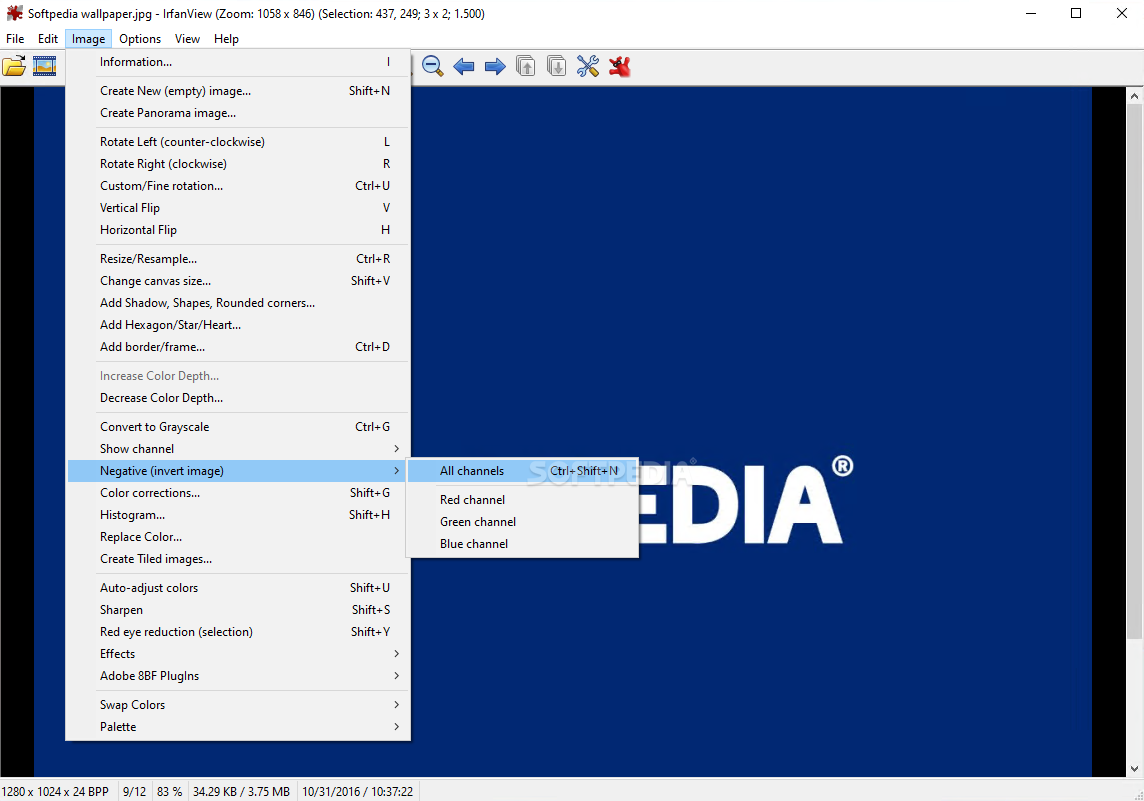
Task: Open the View menu
Action: (x=188, y=39)
